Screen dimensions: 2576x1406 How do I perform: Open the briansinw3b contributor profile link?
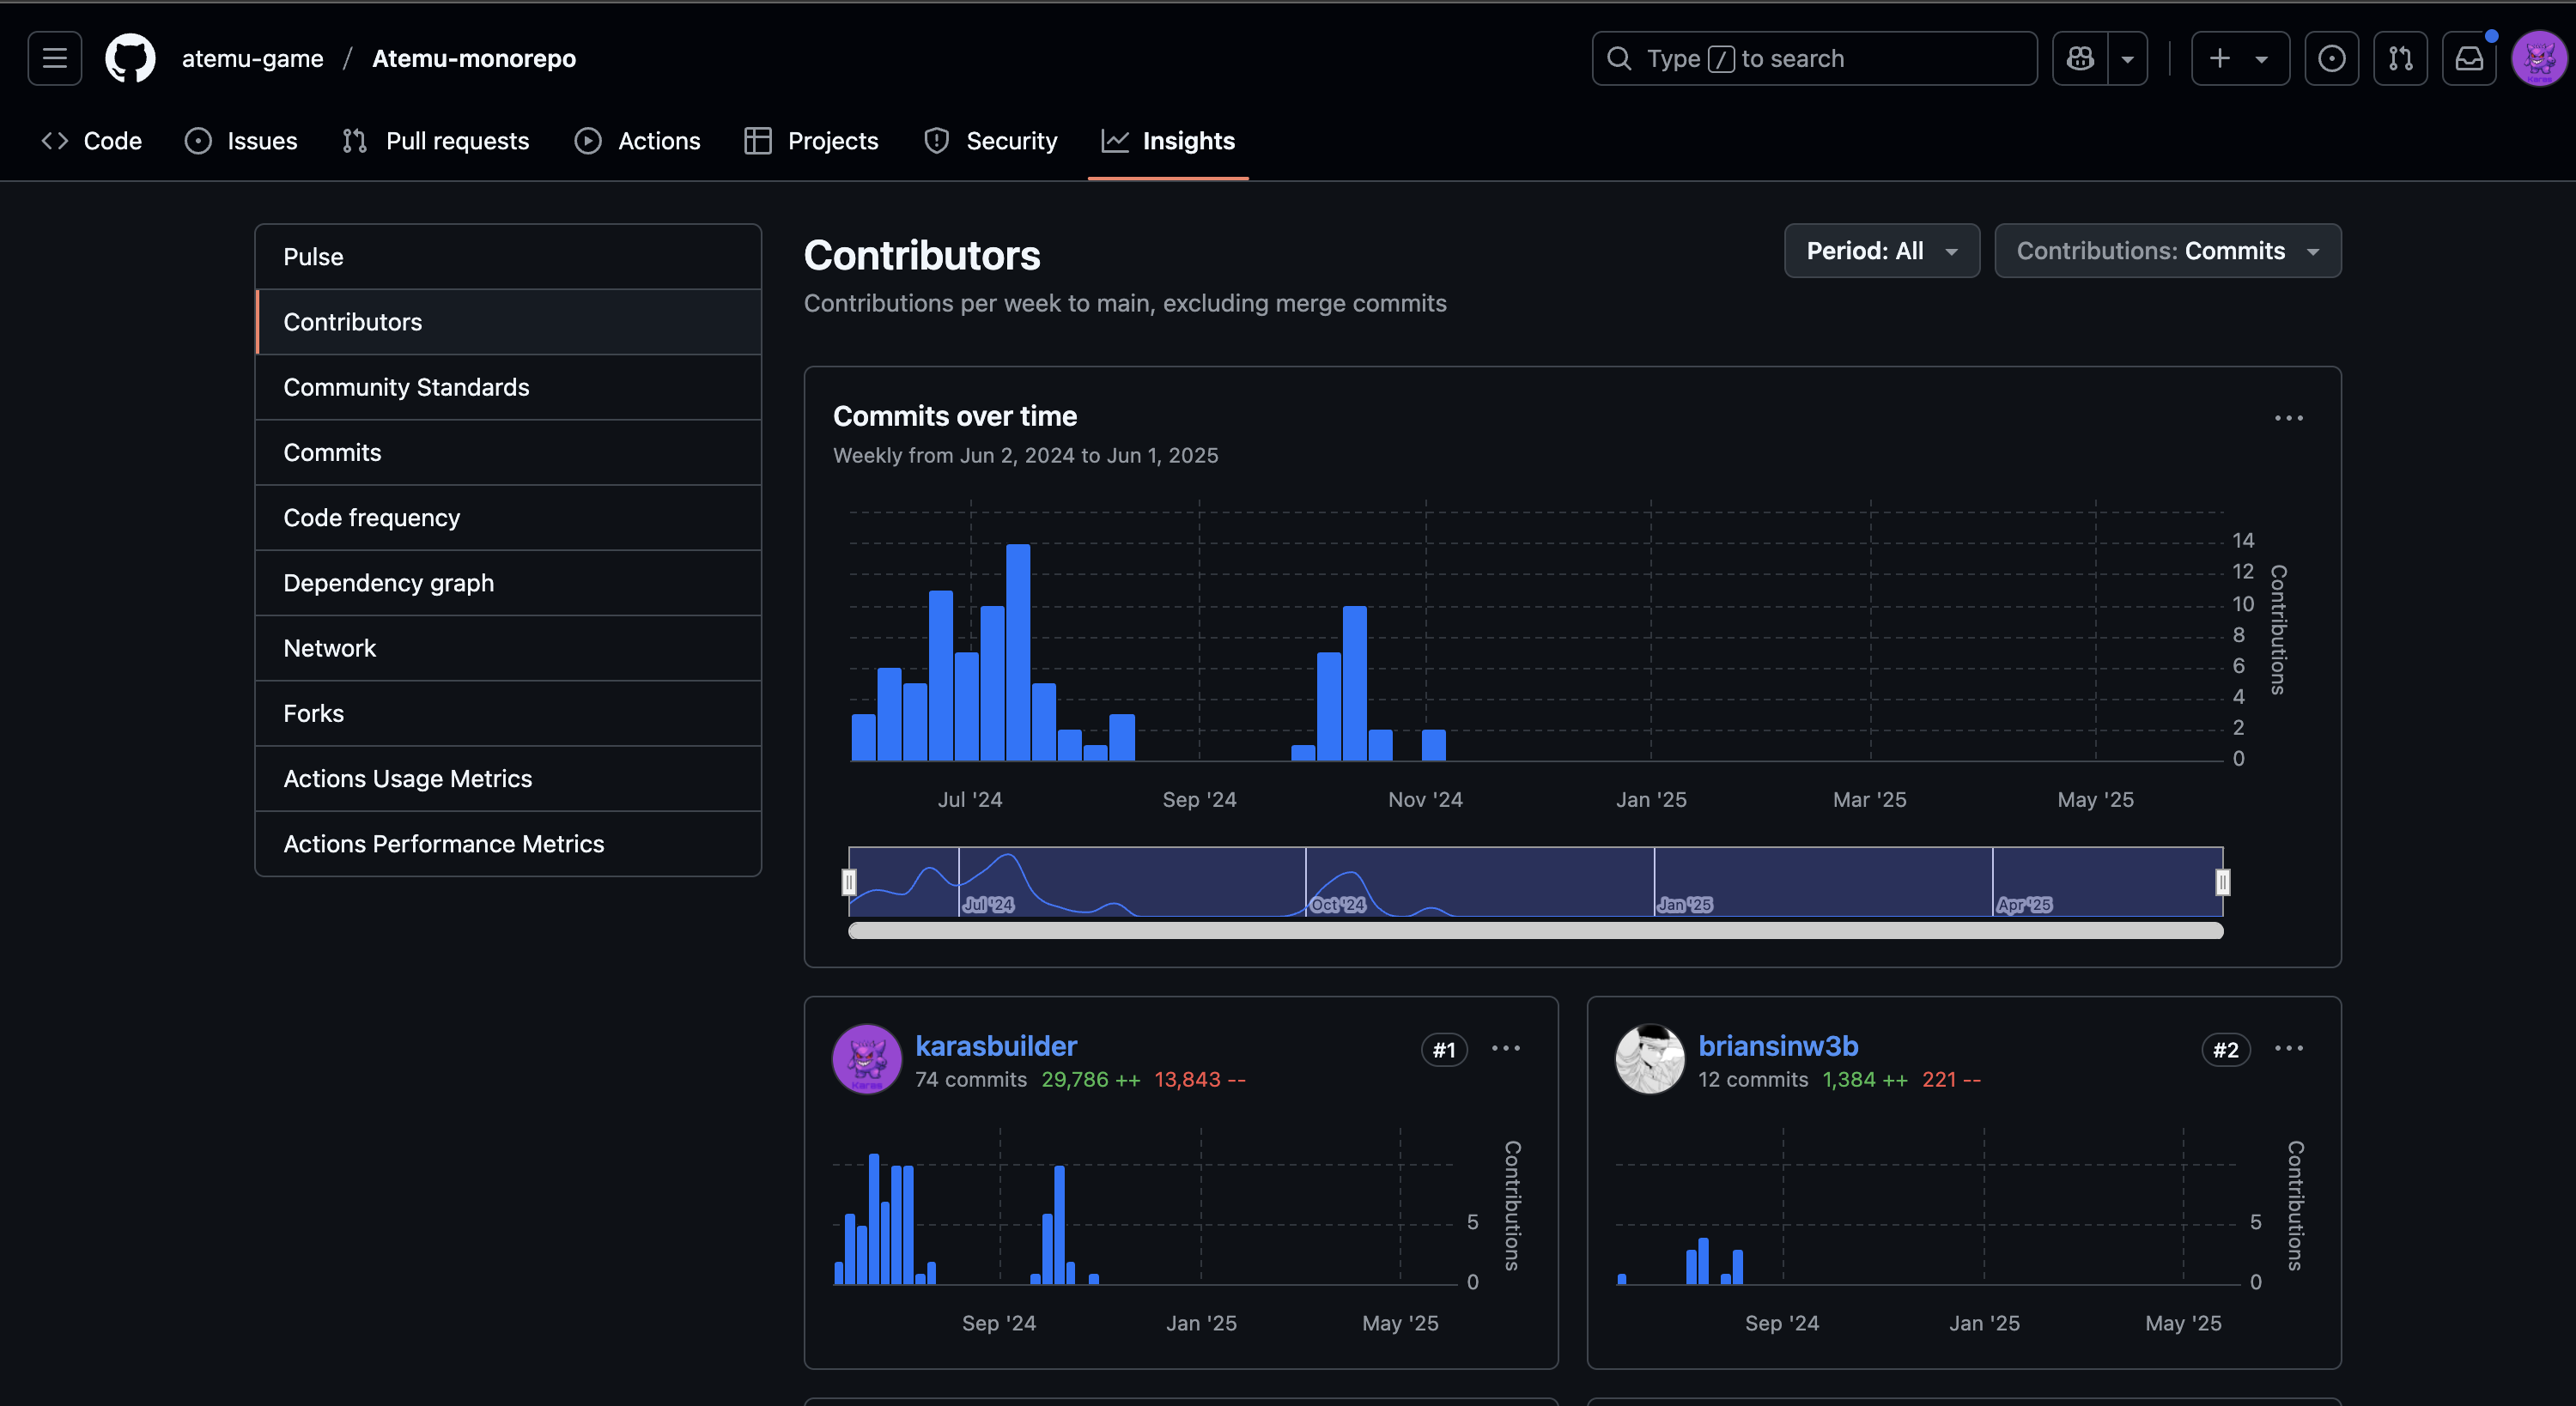(x=1777, y=1045)
